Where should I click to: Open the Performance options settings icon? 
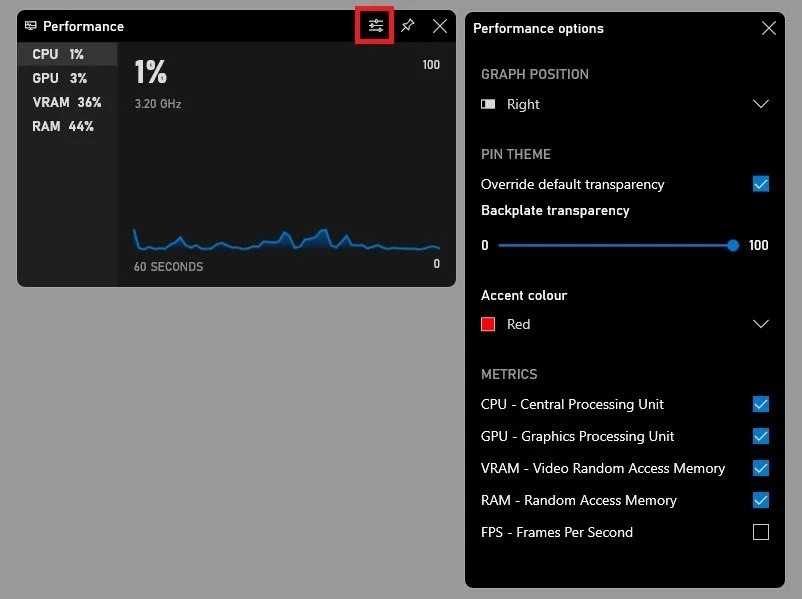pyautogui.click(x=374, y=26)
